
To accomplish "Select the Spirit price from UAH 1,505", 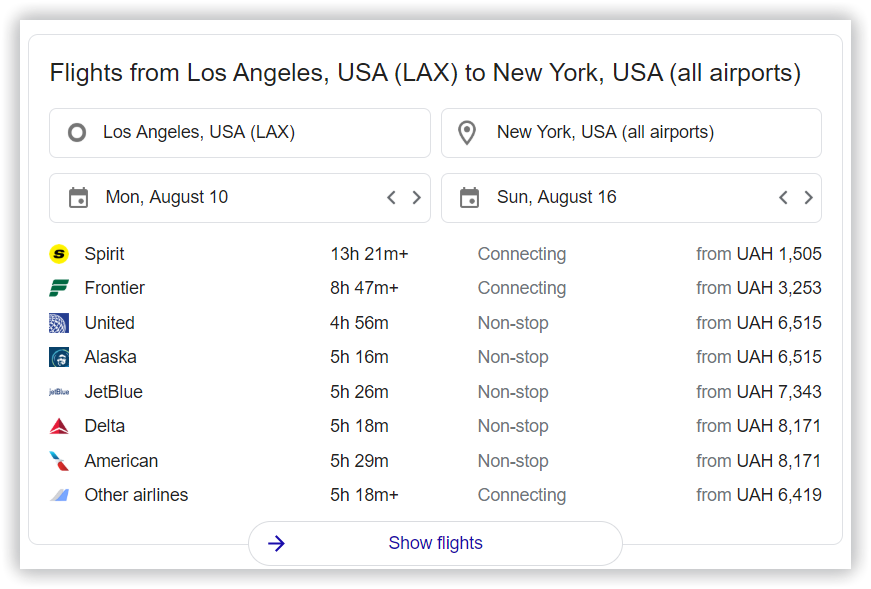I will [759, 254].
